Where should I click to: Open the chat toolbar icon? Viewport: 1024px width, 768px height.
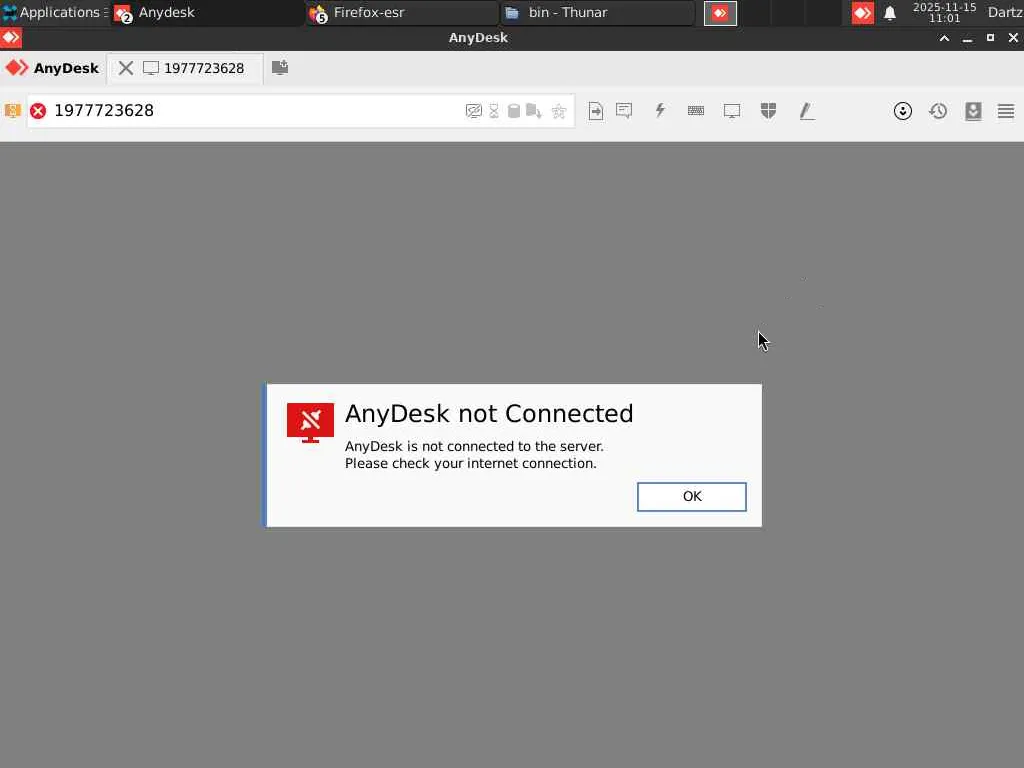tap(624, 110)
